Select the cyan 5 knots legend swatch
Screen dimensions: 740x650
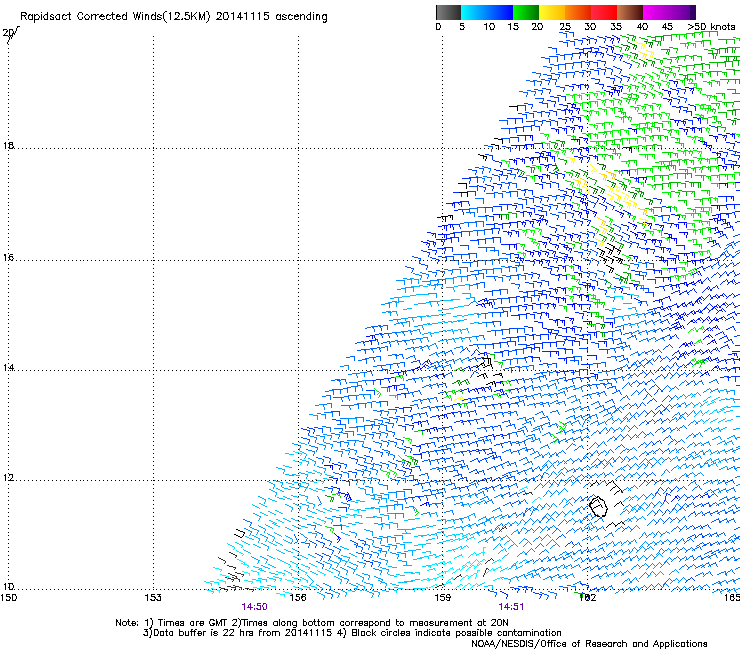pyautogui.click(x=473, y=12)
